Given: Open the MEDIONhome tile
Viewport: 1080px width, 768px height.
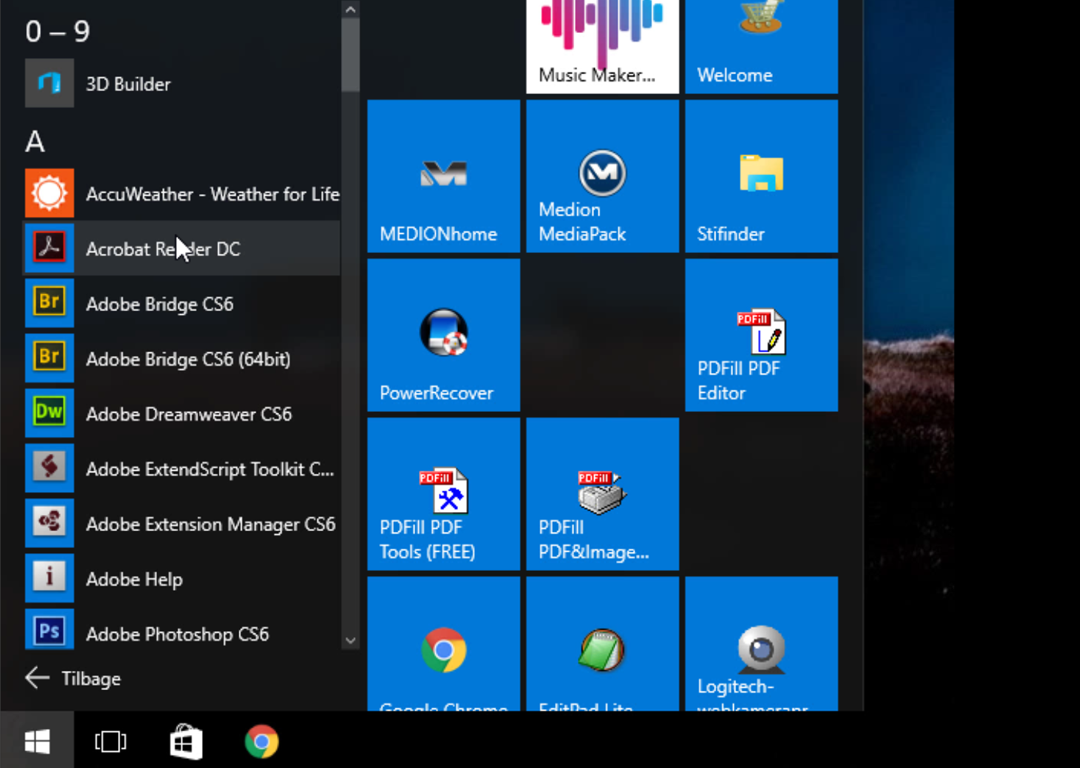Looking at the screenshot, I should [x=444, y=176].
